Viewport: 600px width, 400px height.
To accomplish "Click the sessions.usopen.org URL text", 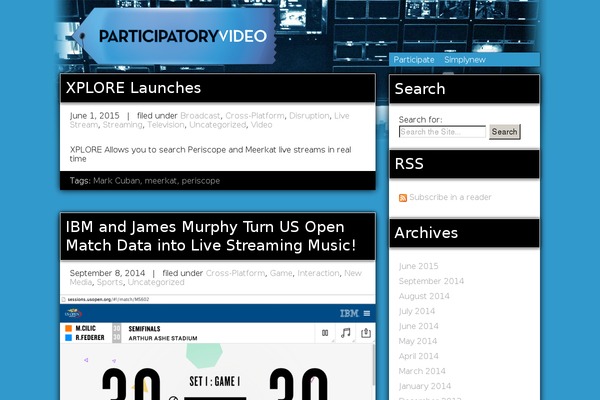I will [x=108, y=299].
